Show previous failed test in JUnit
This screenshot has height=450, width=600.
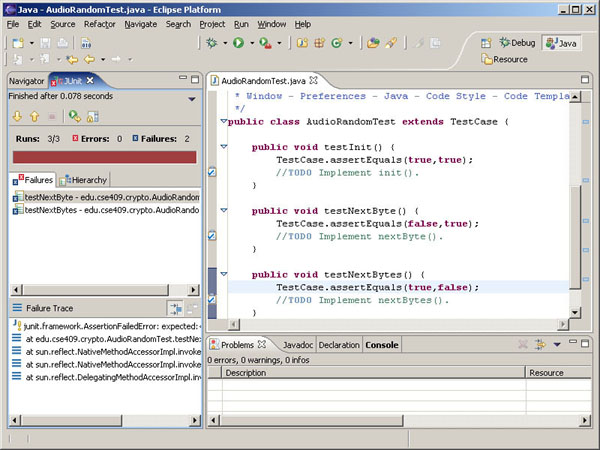[x=32, y=117]
